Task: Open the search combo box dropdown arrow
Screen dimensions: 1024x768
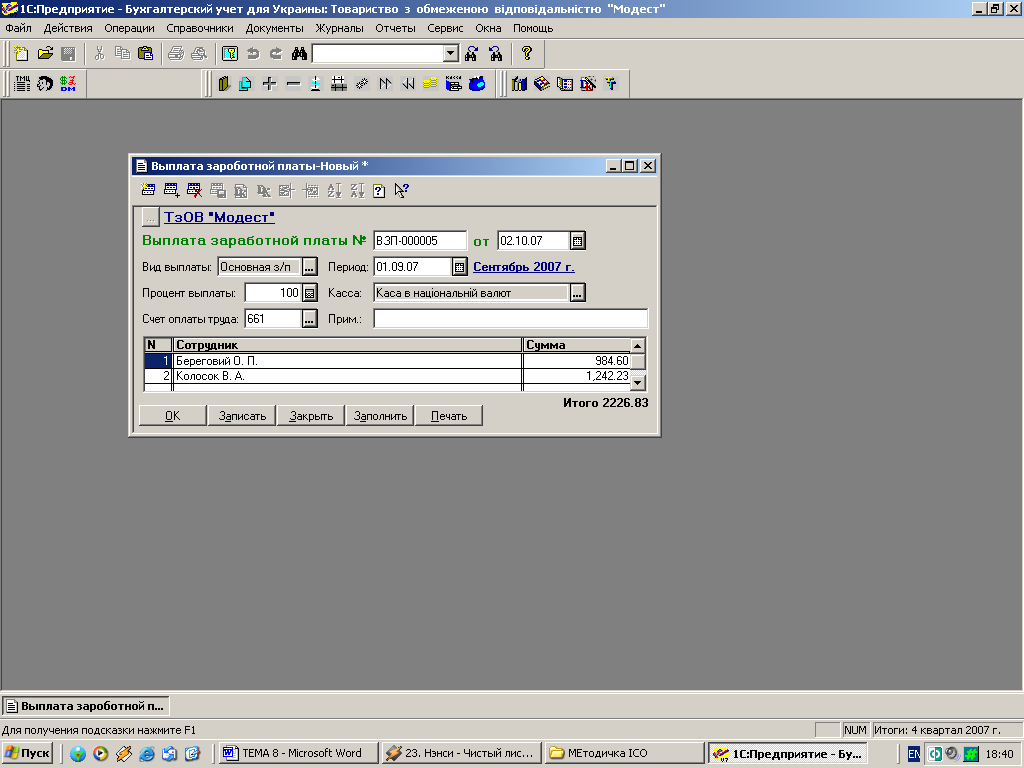Action: coord(451,54)
